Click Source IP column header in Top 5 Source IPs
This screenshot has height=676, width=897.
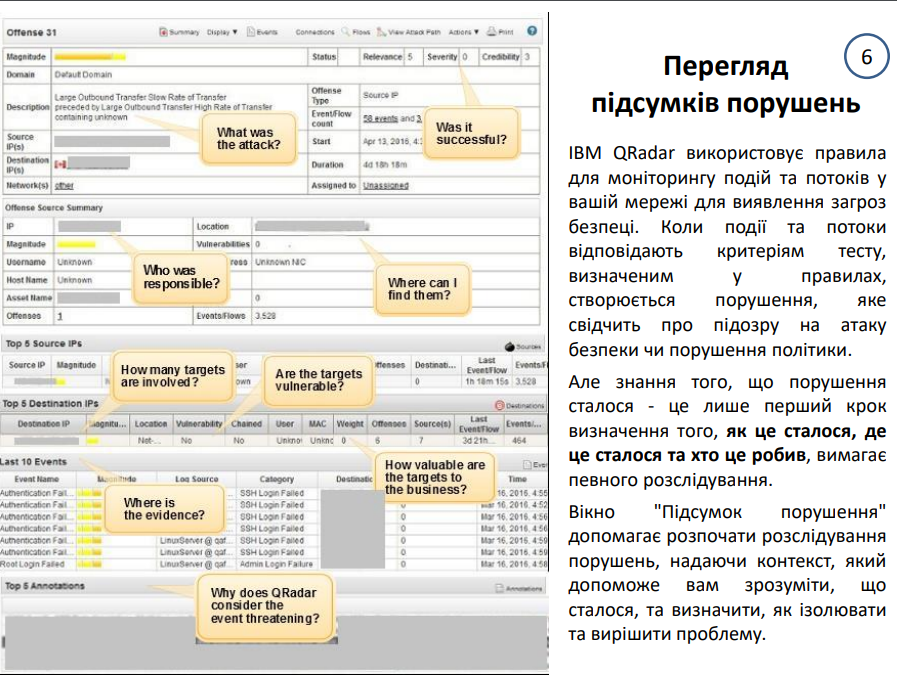pyautogui.click(x=27, y=365)
